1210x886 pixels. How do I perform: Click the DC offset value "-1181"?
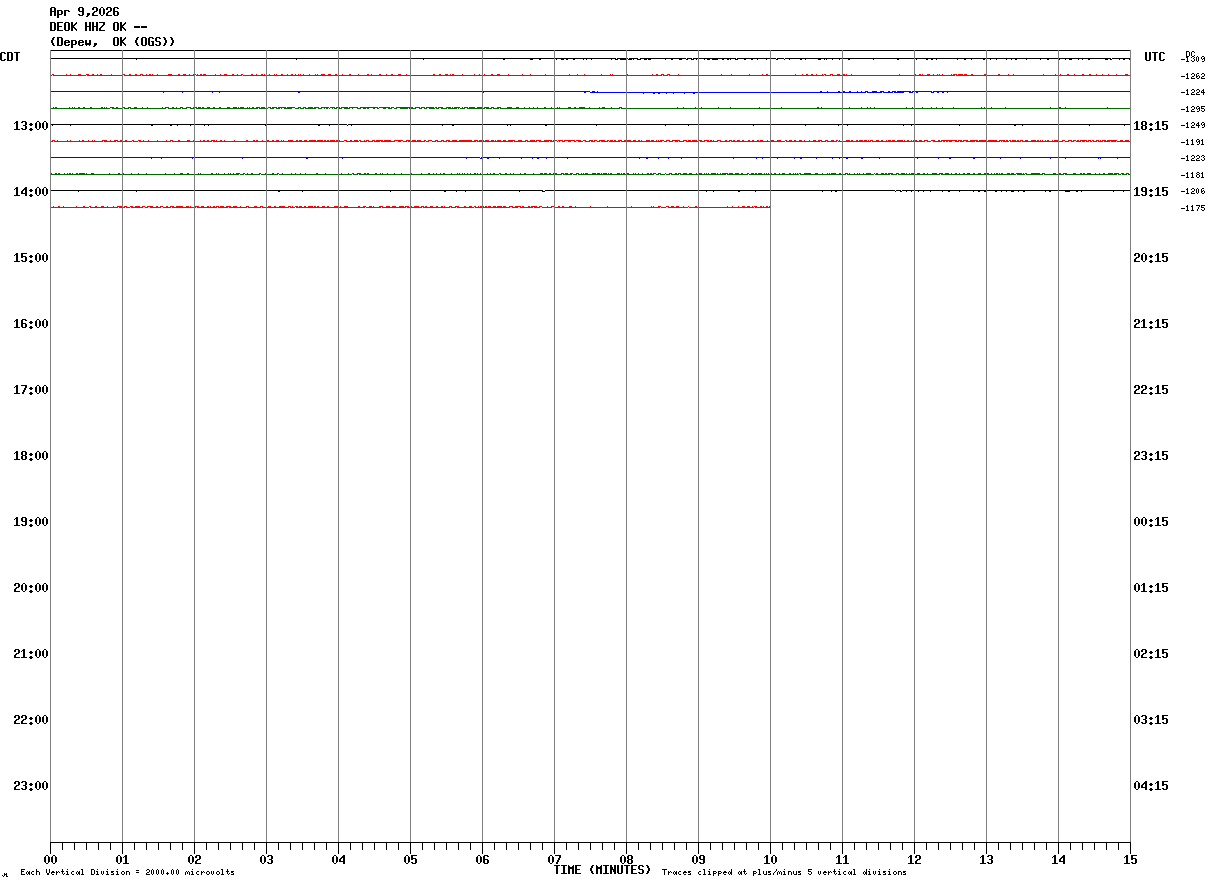[1193, 175]
